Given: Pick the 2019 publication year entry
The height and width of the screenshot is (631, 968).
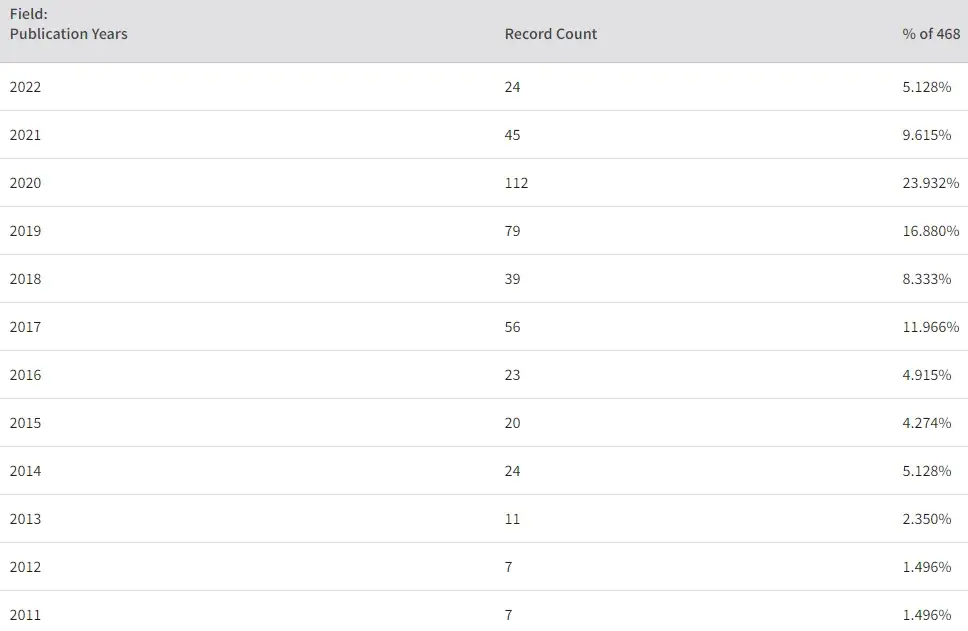Looking at the screenshot, I should [25, 231].
